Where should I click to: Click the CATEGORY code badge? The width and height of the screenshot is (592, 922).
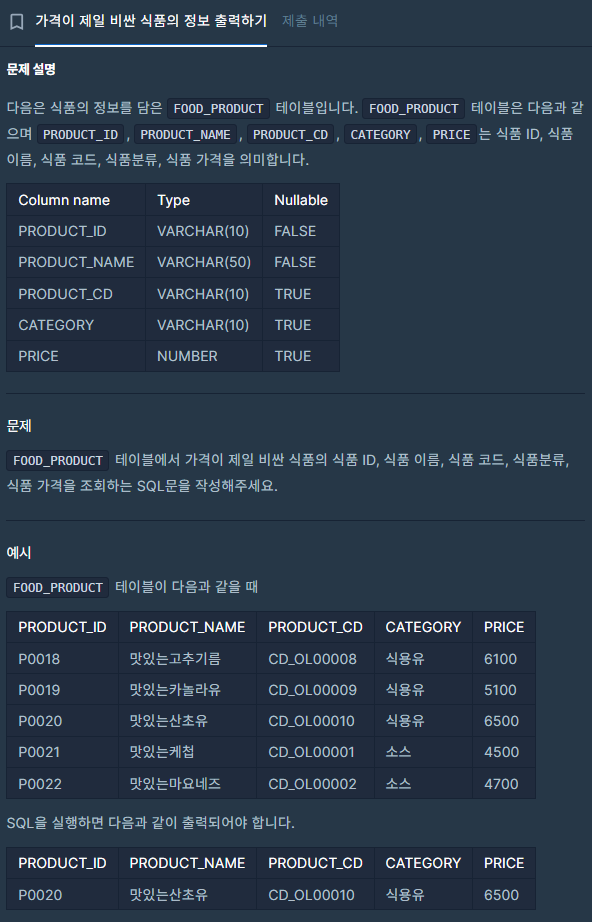click(x=379, y=134)
